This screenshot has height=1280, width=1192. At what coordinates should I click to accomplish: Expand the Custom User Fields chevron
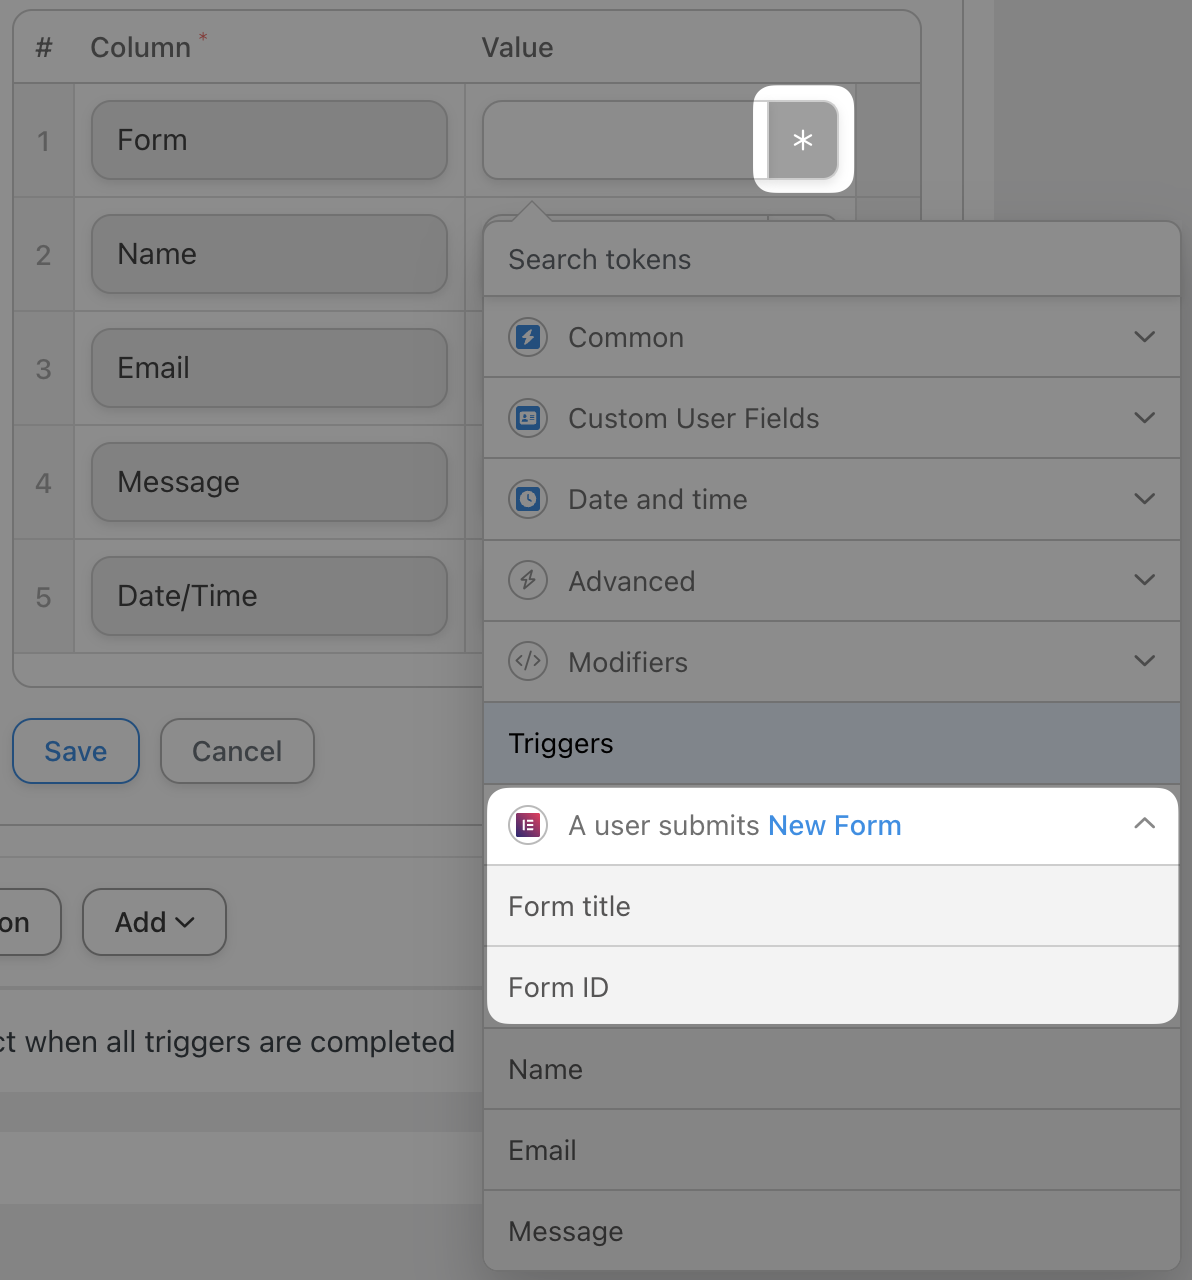coord(1145,418)
